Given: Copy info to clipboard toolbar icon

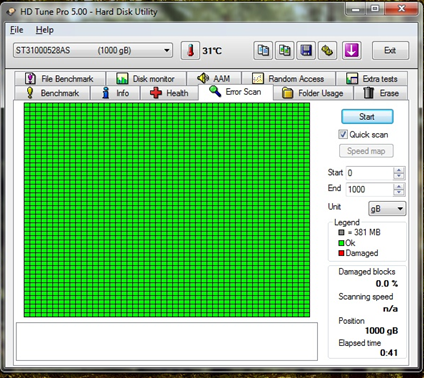Looking at the screenshot, I should (x=263, y=51).
